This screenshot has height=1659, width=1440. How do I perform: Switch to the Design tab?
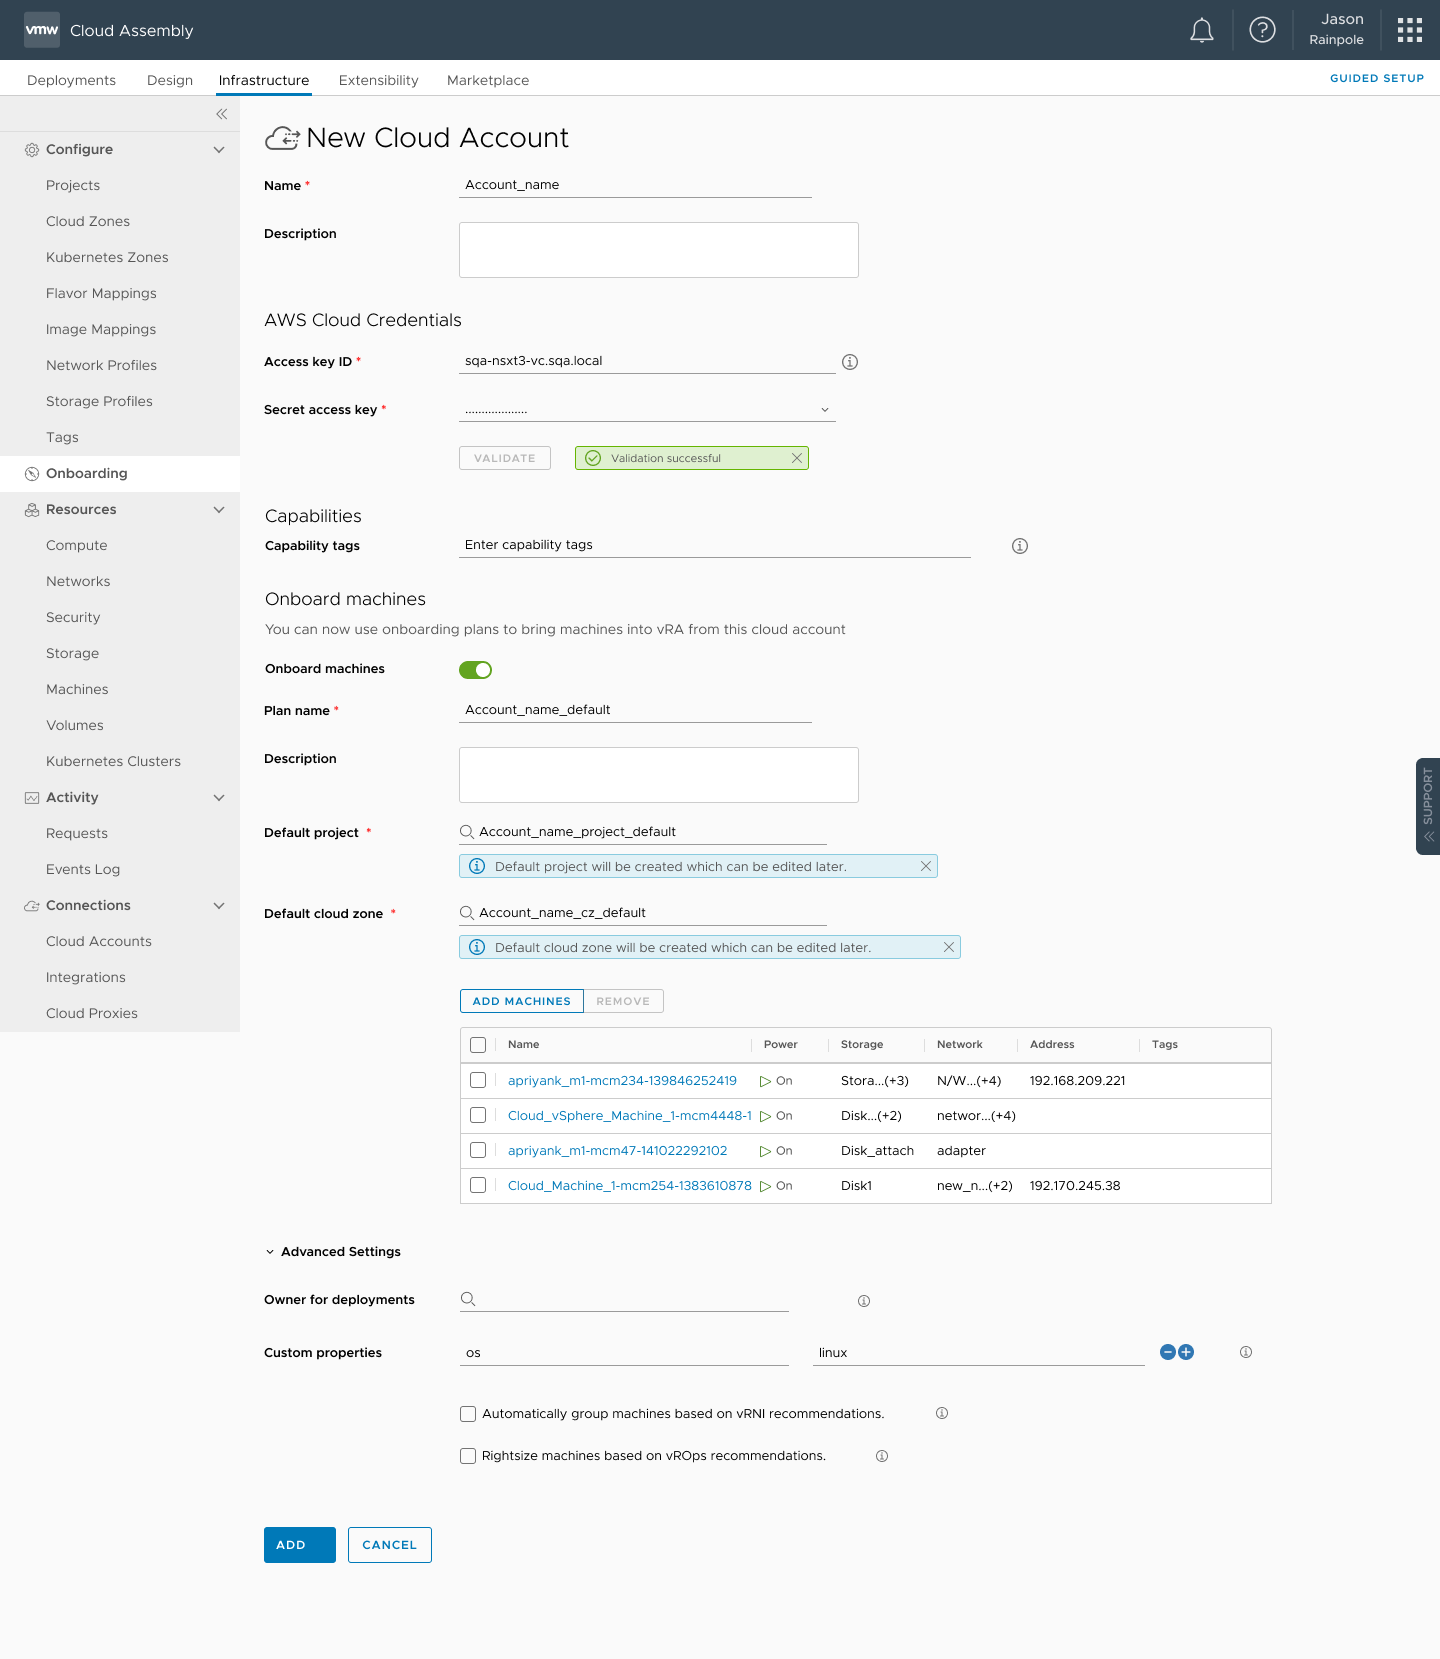[x=170, y=80]
